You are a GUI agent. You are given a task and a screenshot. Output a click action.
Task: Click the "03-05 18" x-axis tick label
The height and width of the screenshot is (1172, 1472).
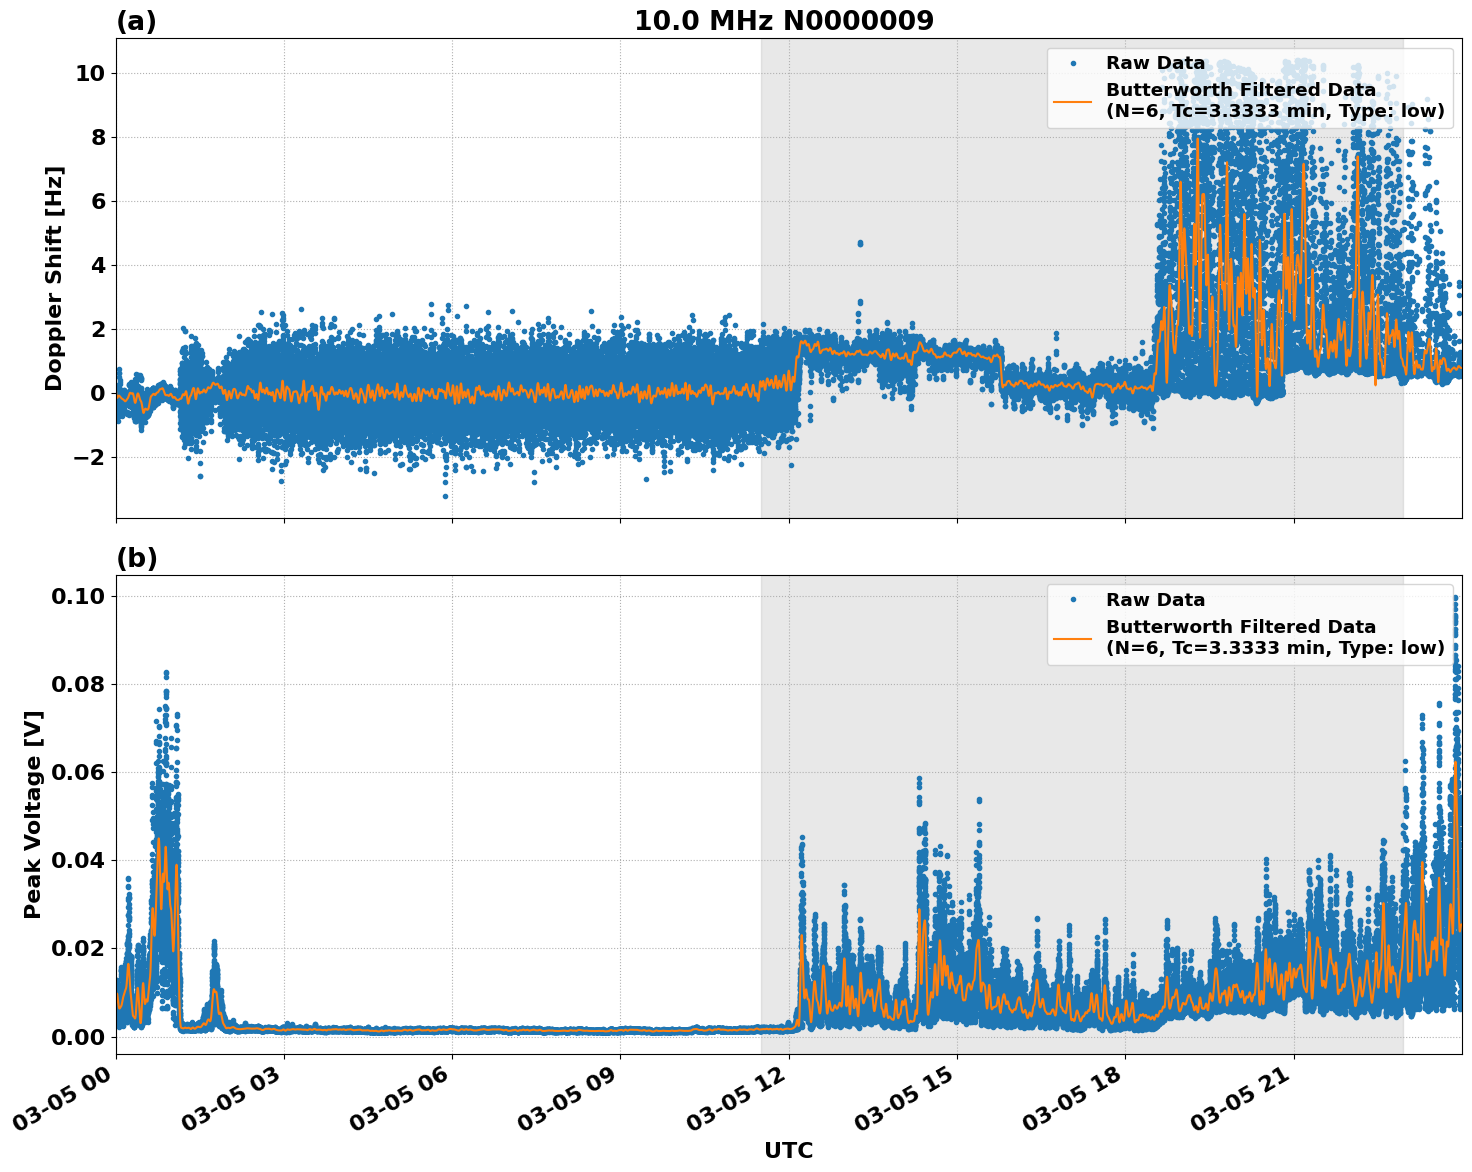(1074, 1098)
